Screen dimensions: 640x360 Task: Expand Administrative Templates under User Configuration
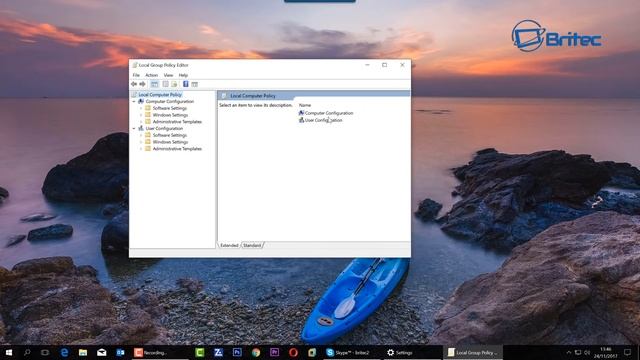tap(141, 149)
